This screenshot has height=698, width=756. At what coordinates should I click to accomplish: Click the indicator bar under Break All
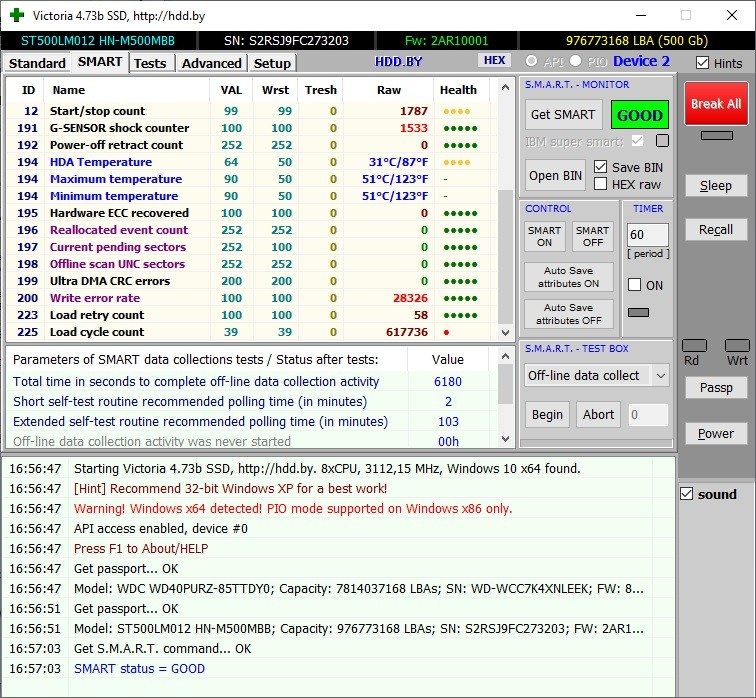[x=716, y=135]
